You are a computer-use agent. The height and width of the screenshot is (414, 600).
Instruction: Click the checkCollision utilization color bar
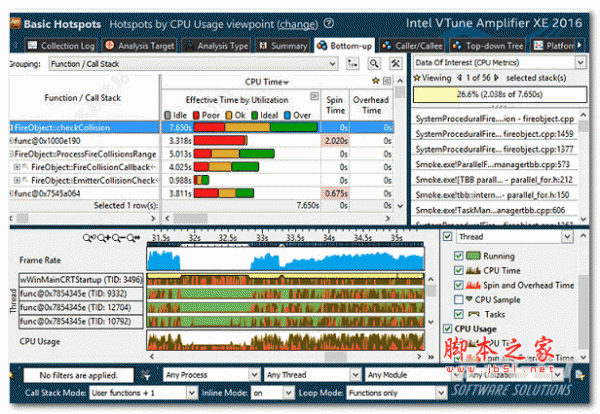coord(256,127)
